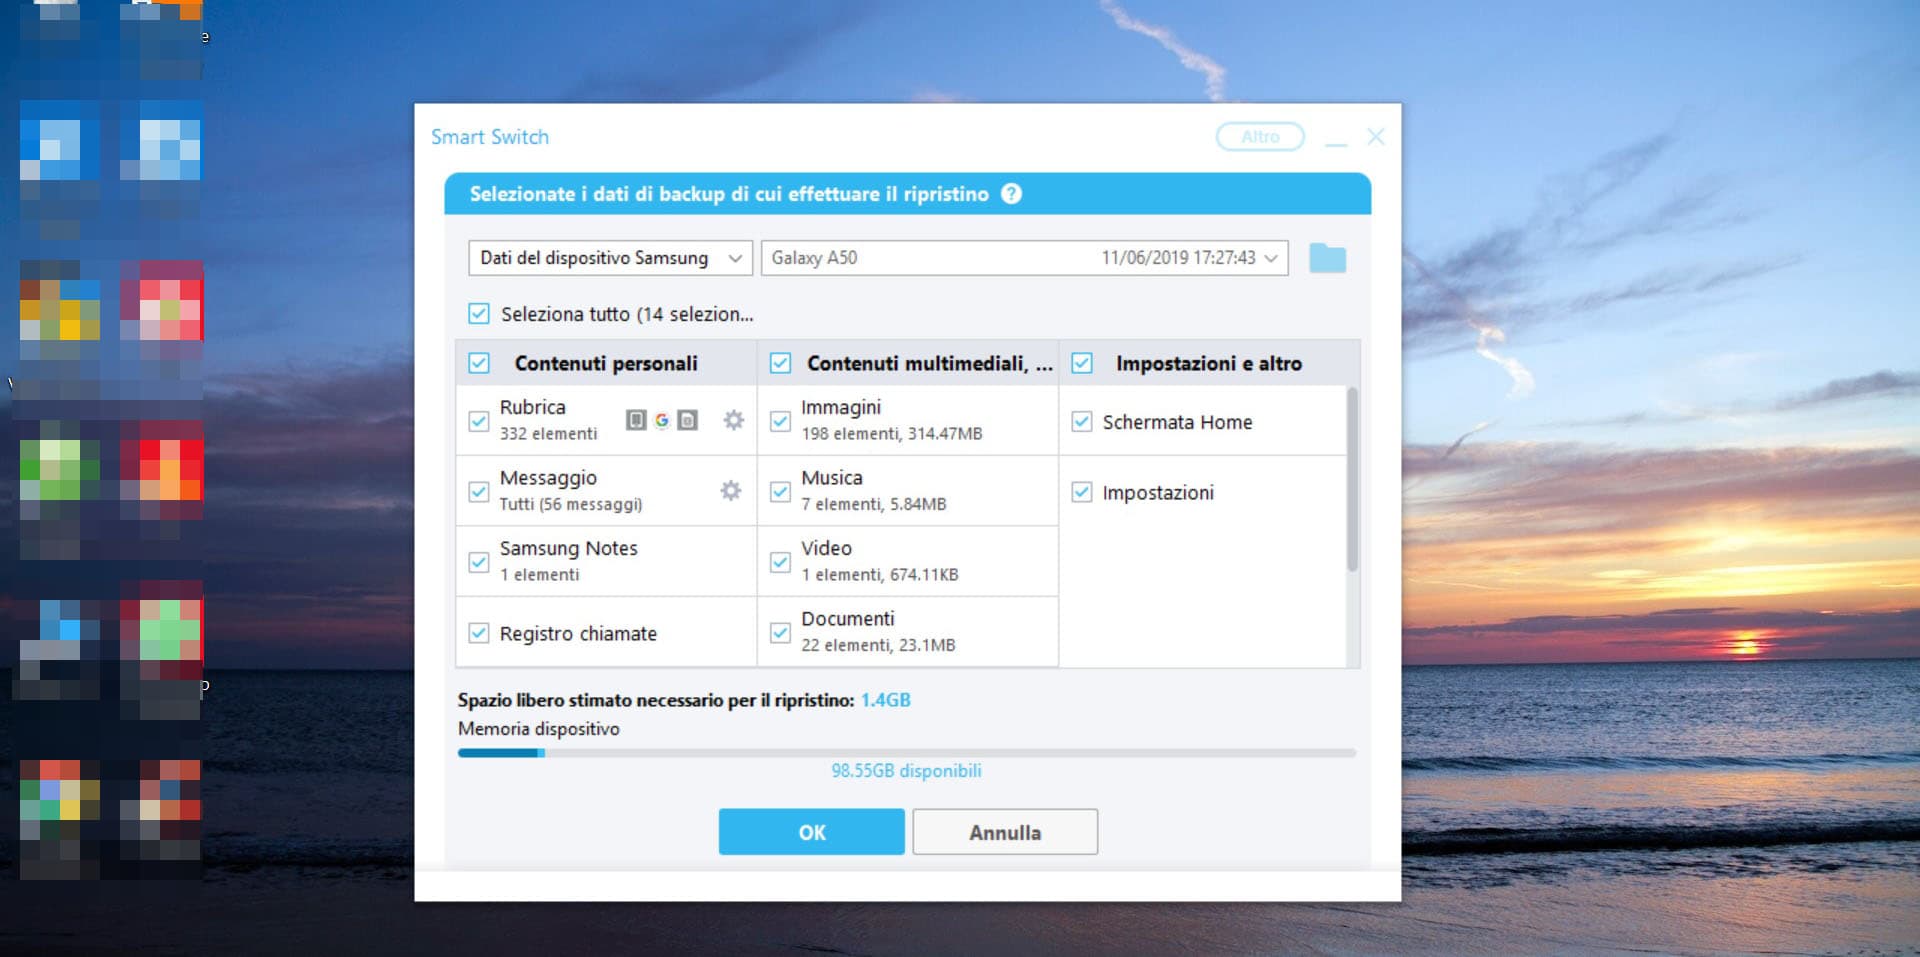Viewport: 1920px width, 957px height.
Task: Open Rubrica settings via its gear icon
Action: point(733,421)
